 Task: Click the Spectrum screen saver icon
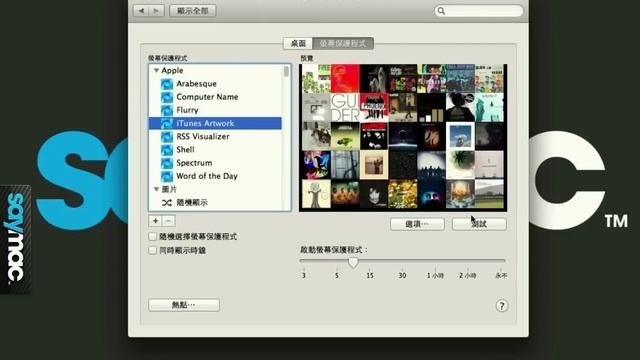[x=167, y=163]
